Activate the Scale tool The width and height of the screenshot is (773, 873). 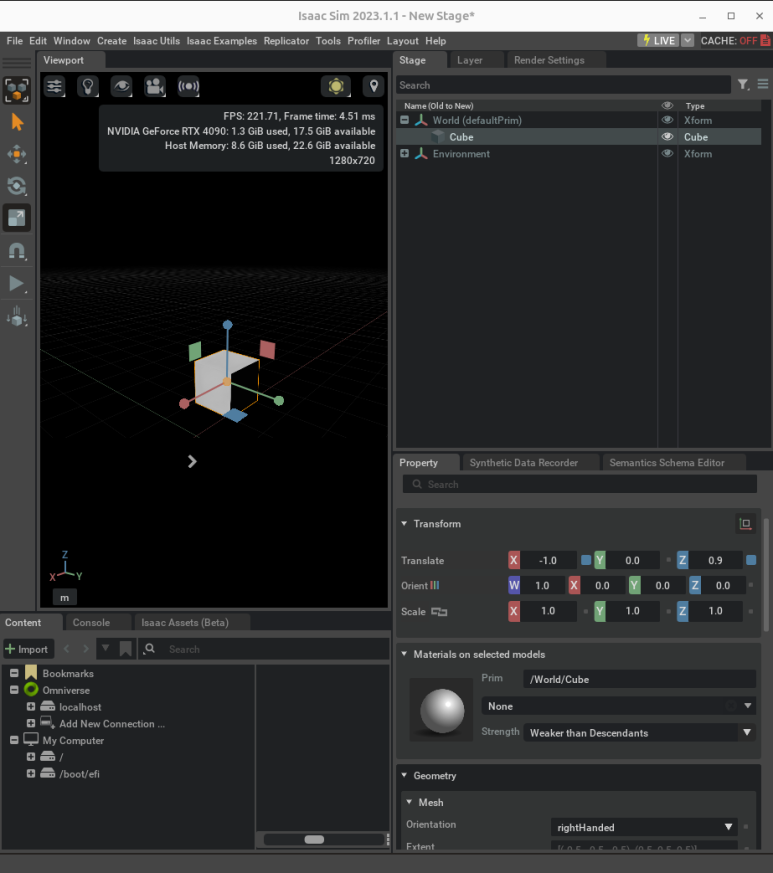click(17, 218)
